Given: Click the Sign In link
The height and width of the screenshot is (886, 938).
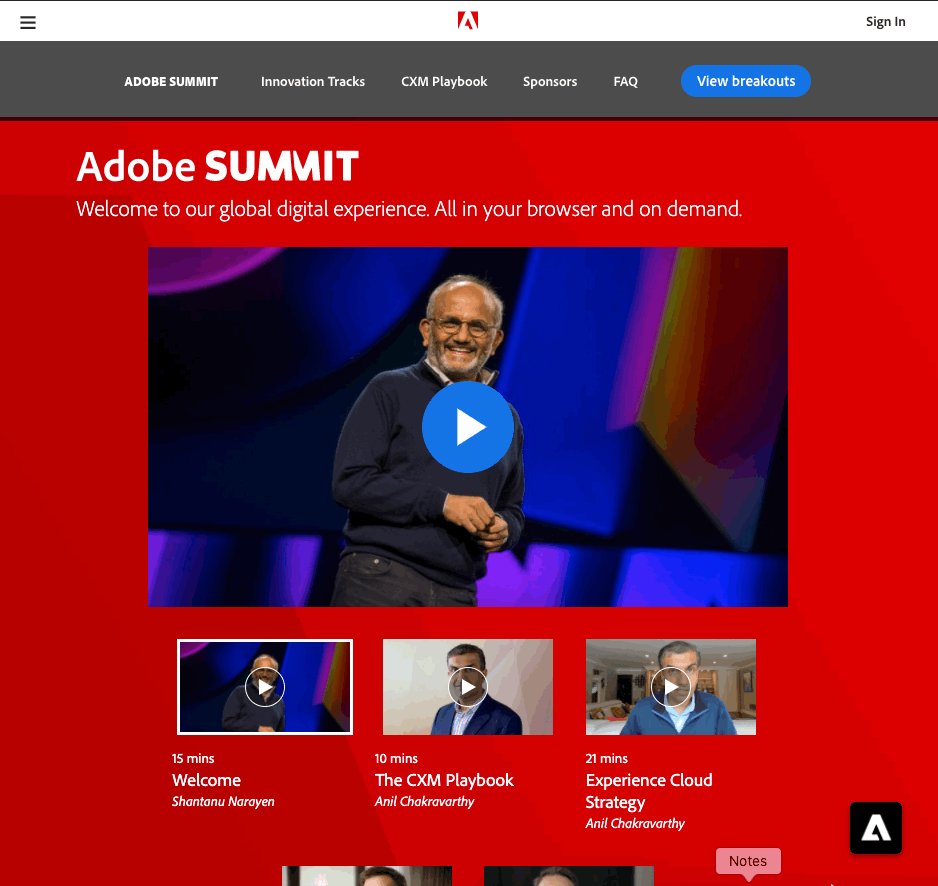Looking at the screenshot, I should (x=885, y=22).
